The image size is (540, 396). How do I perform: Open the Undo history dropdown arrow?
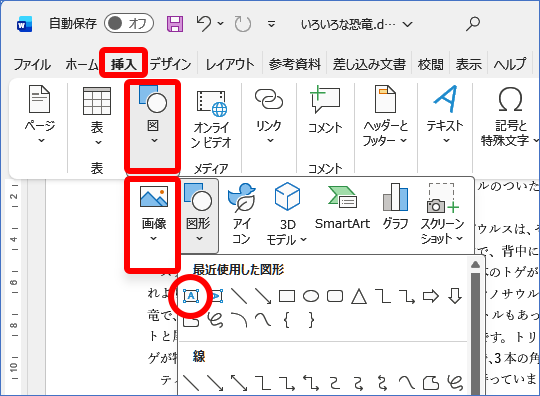[x=221, y=23]
